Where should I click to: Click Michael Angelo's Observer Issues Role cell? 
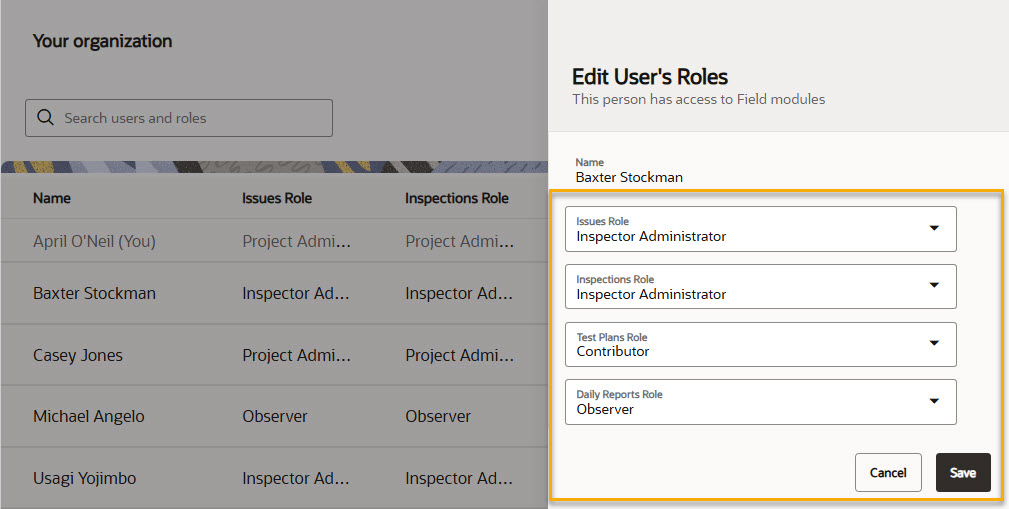[x=275, y=416]
